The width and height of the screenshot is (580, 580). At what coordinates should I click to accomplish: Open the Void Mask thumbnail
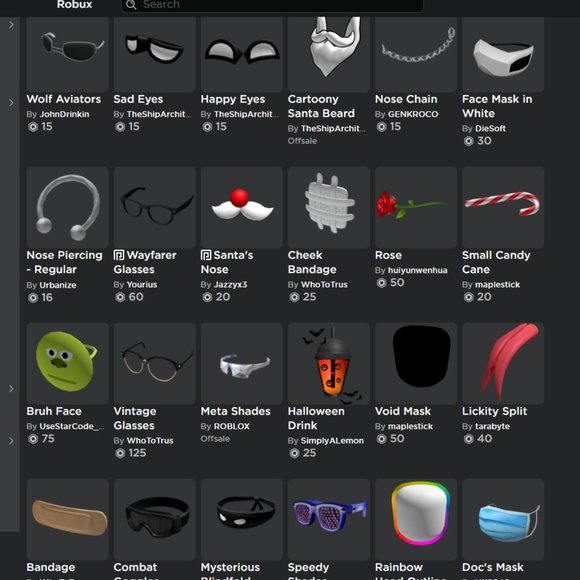pyautogui.click(x=416, y=363)
